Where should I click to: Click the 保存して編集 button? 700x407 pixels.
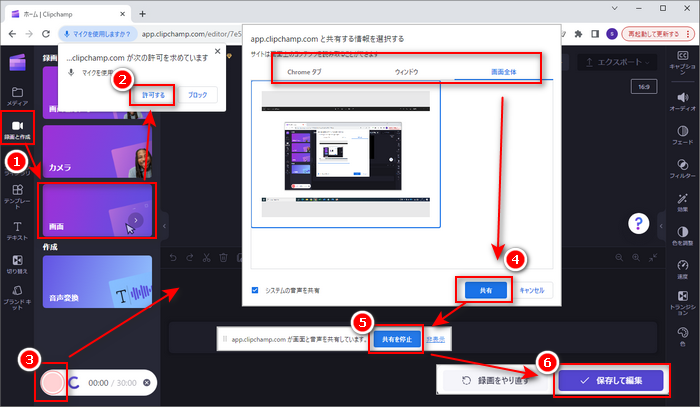click(x=612, y=380)
